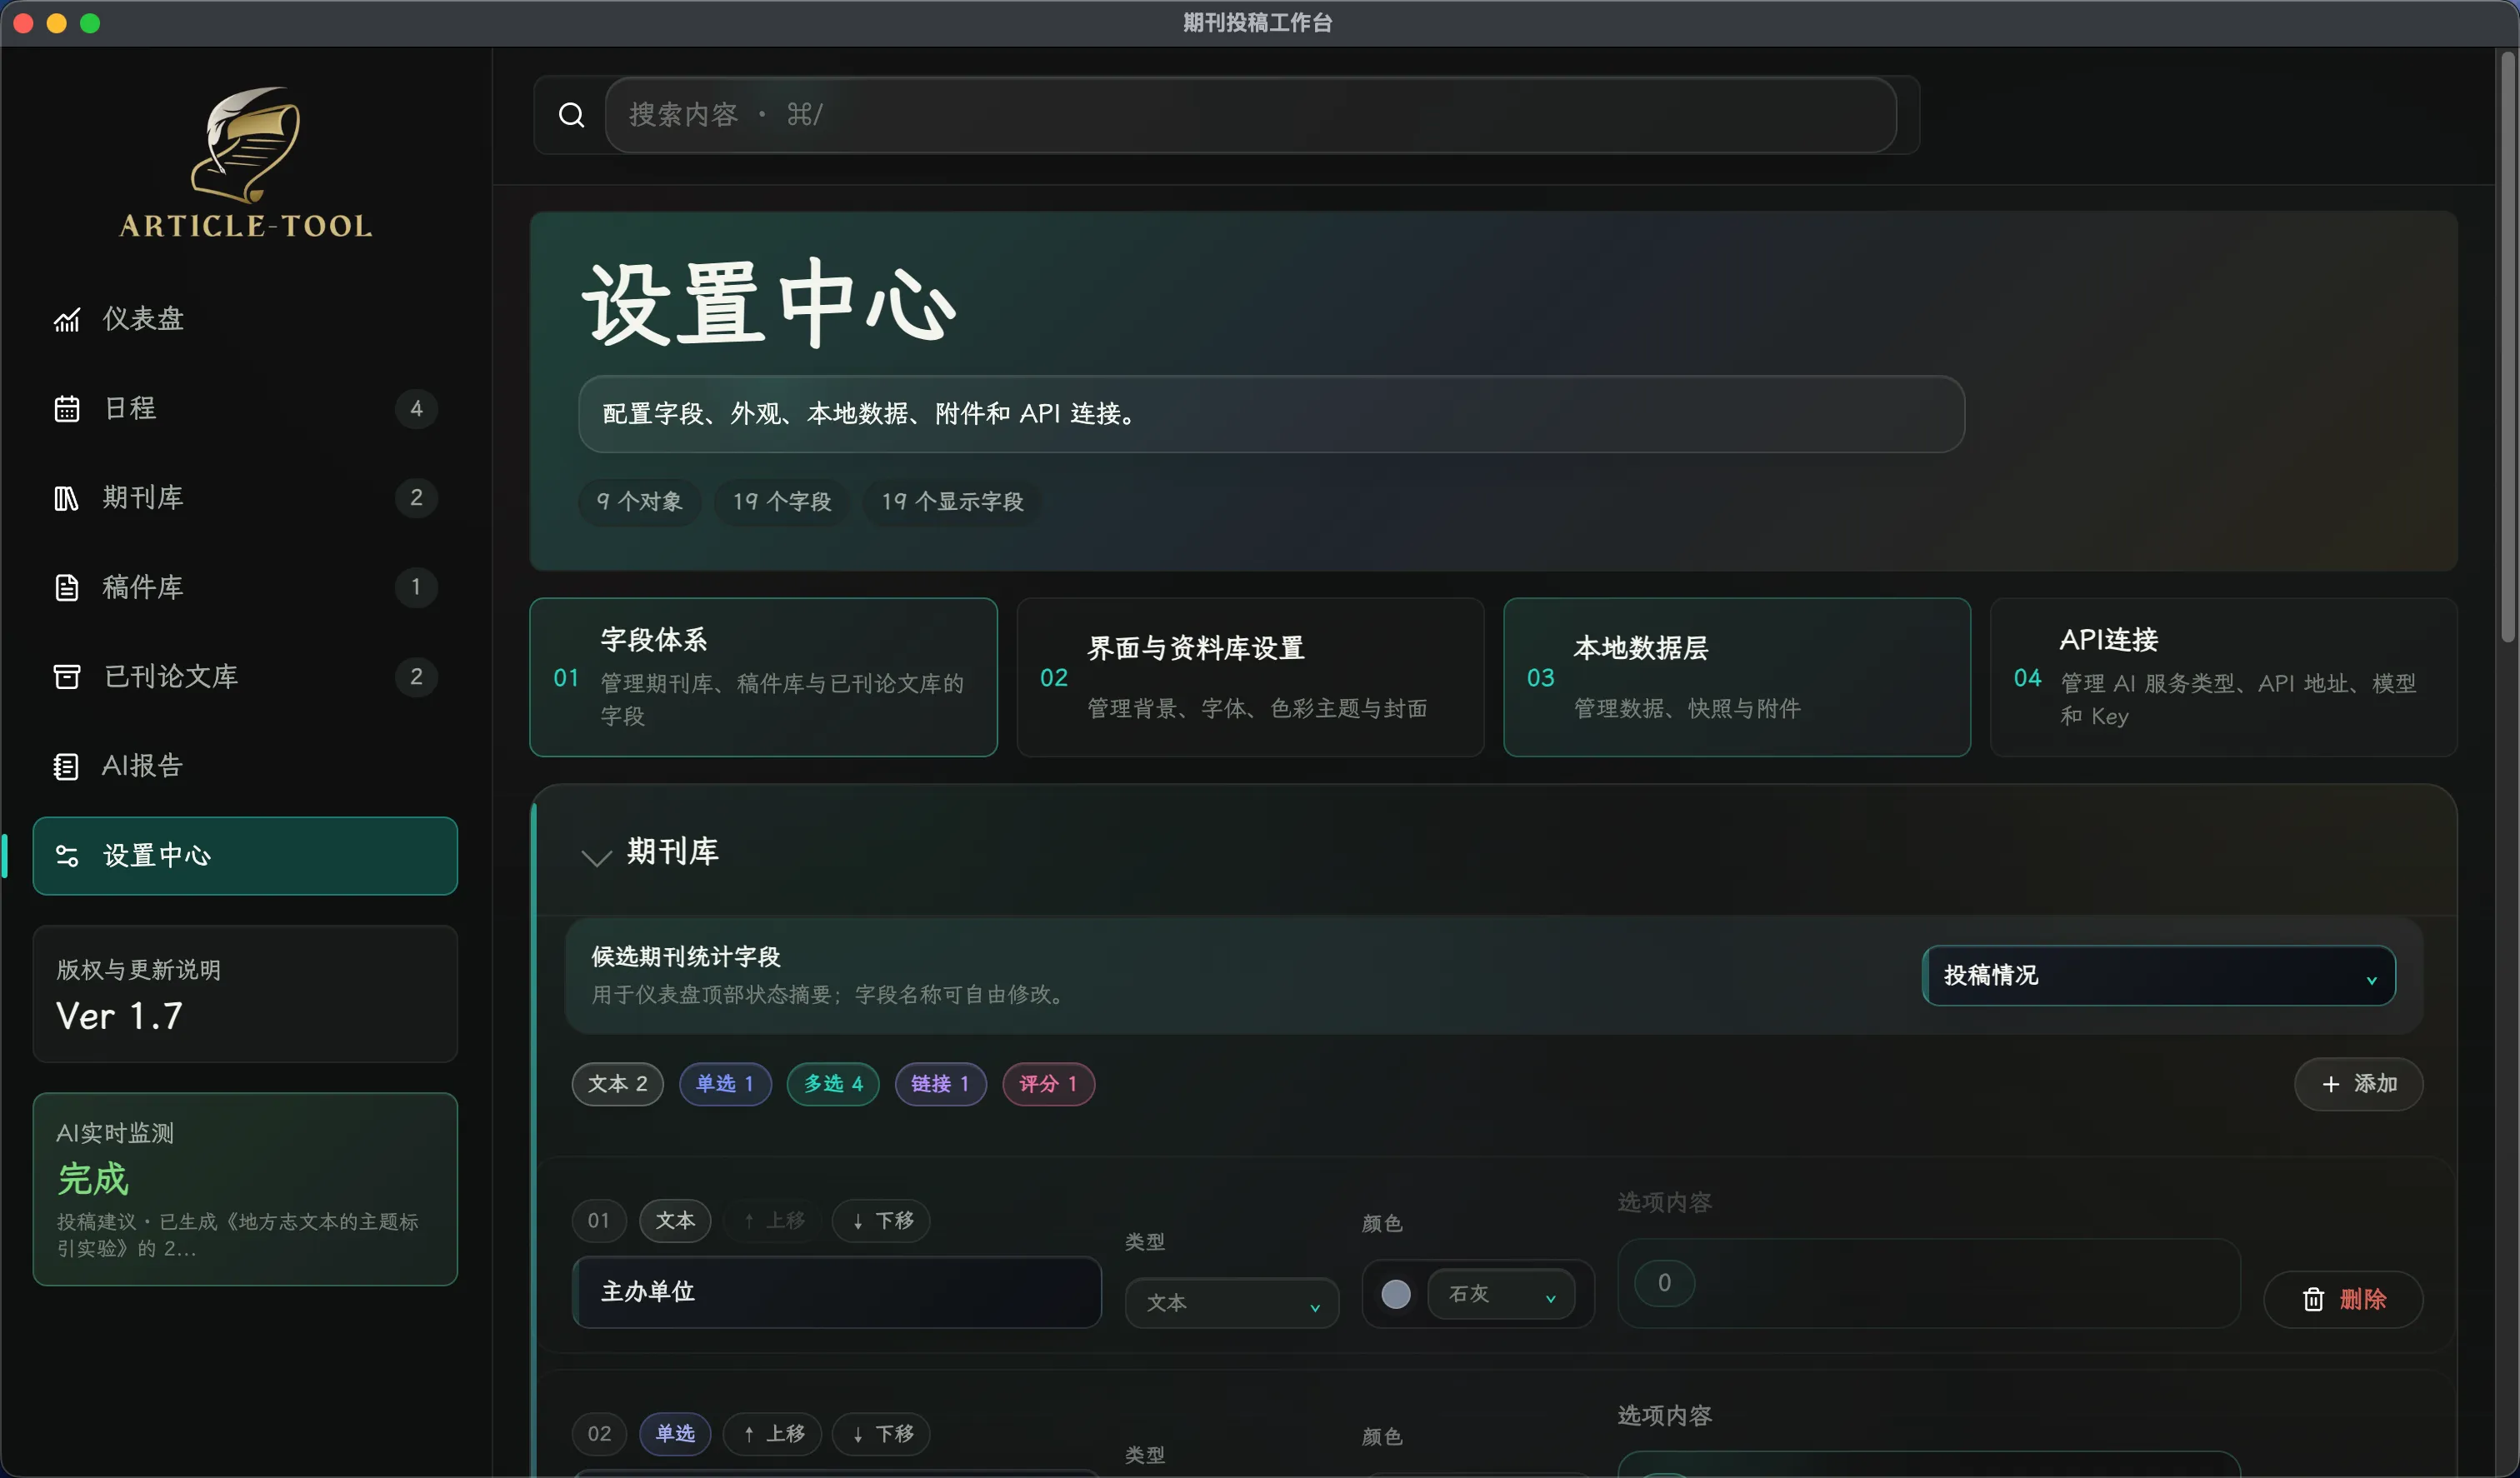The width and height of the screenshot is (2520, 1478).
Task: Click the books icon beside 期刊库
Action: coord(67,498)
